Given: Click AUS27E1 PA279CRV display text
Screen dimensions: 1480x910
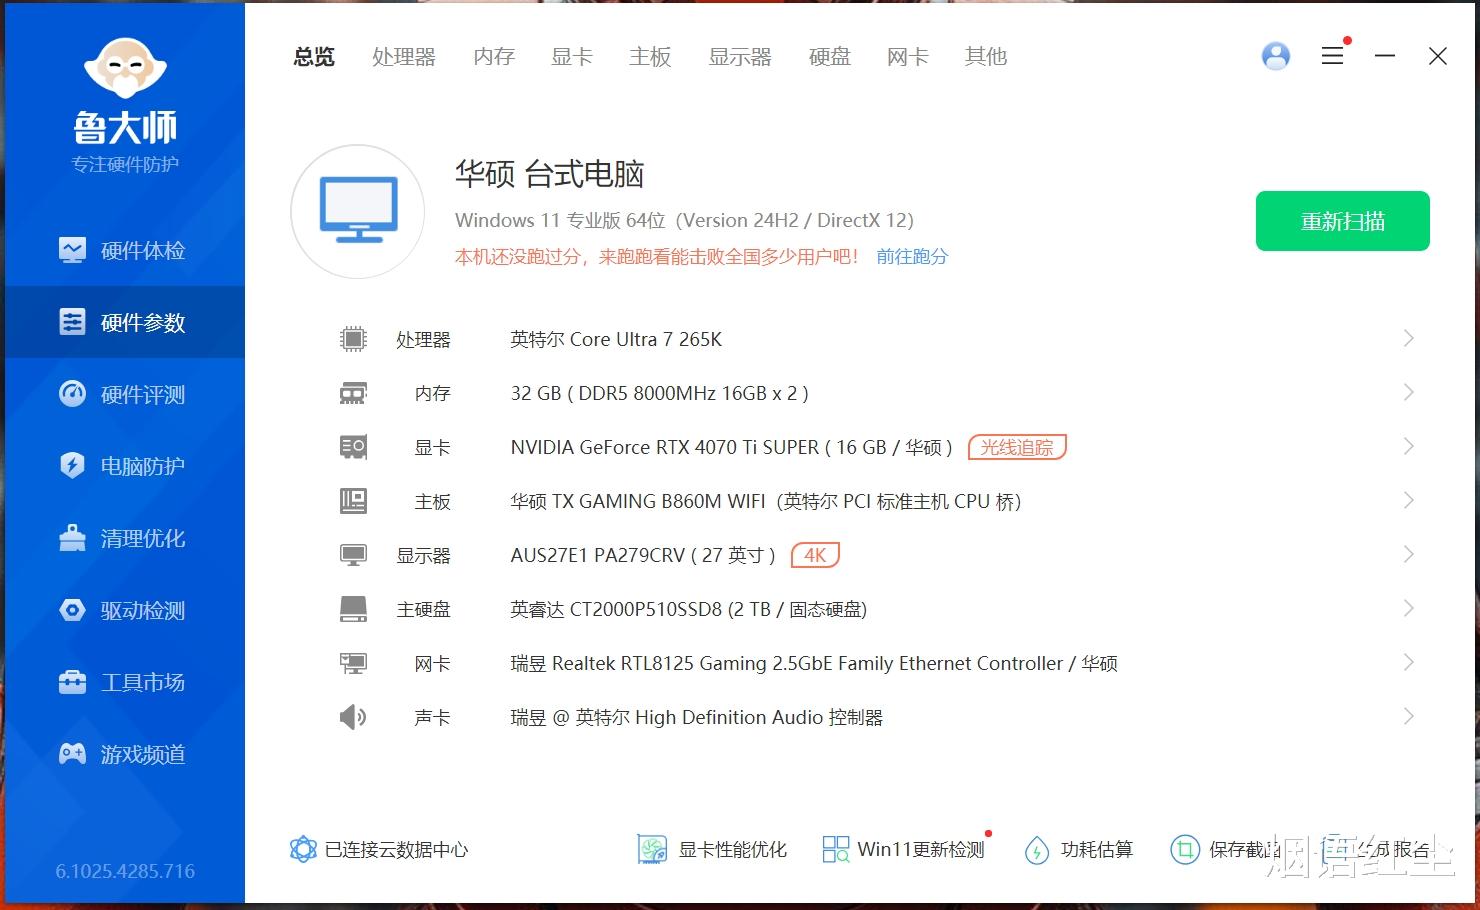Looking at the screenshot, I should (643, 555).
